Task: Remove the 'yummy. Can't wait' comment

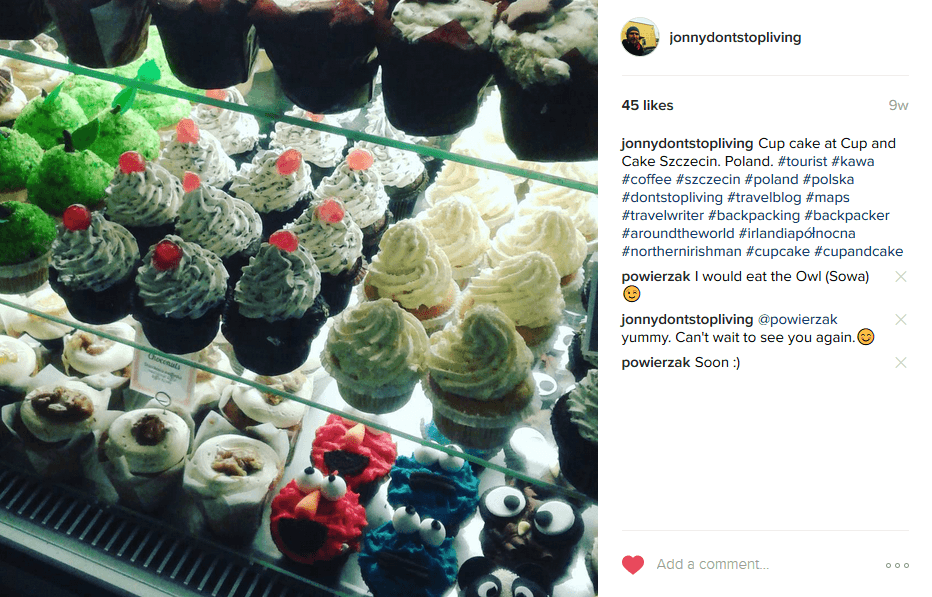Action: [900, 320]
